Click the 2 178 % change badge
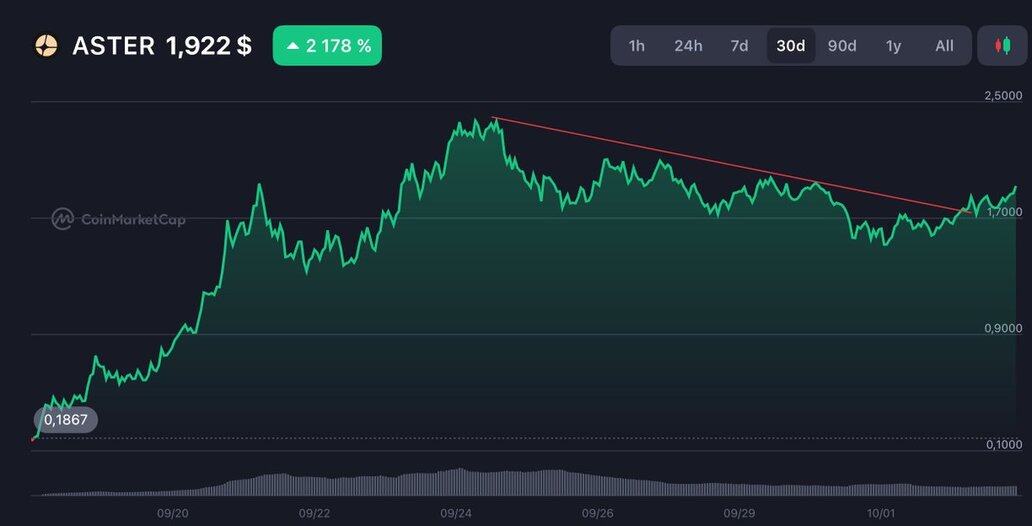The image size is (1032, 526). click(327, 46)
